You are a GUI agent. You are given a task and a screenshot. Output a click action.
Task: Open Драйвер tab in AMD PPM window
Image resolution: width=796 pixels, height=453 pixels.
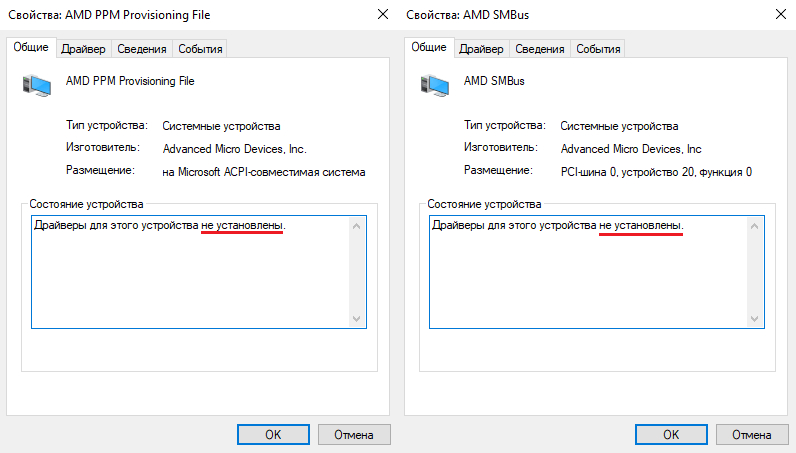tap(83, 49)
